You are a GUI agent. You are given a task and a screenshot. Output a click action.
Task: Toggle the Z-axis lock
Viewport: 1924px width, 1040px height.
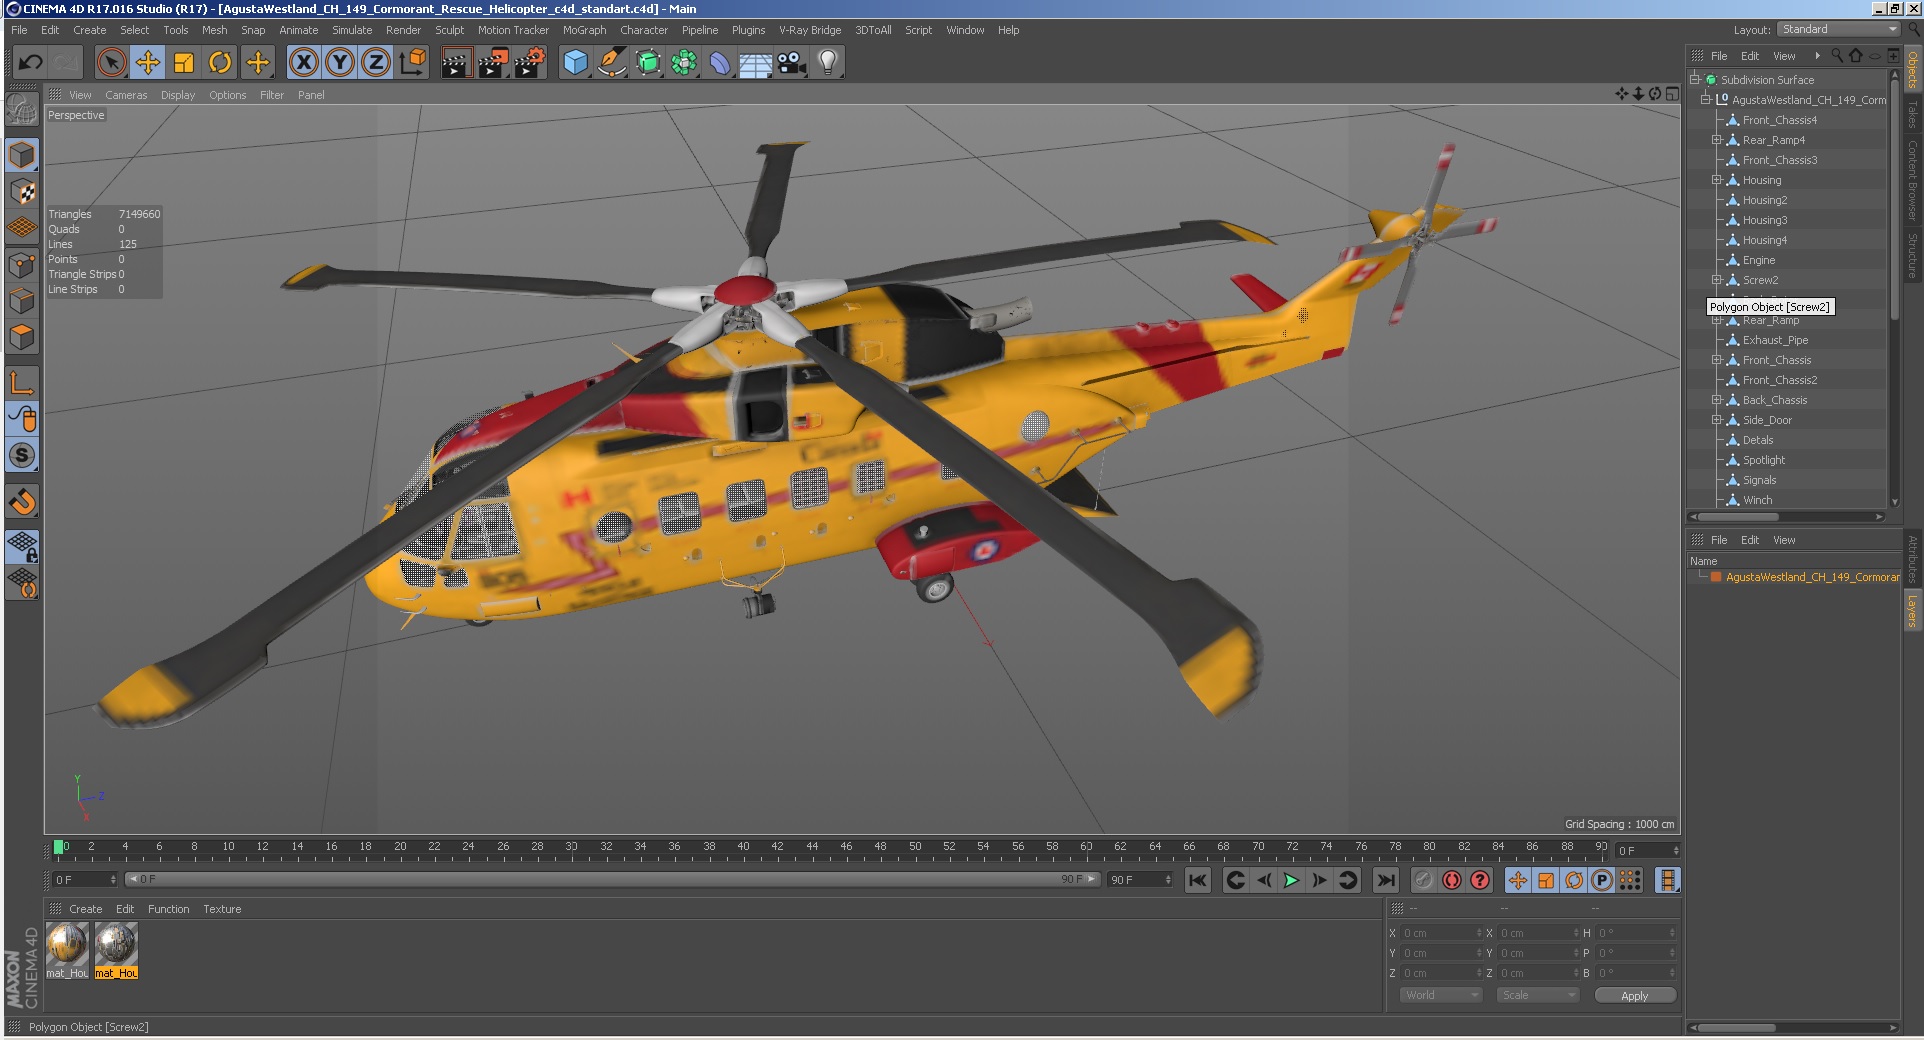click(376, 63)
